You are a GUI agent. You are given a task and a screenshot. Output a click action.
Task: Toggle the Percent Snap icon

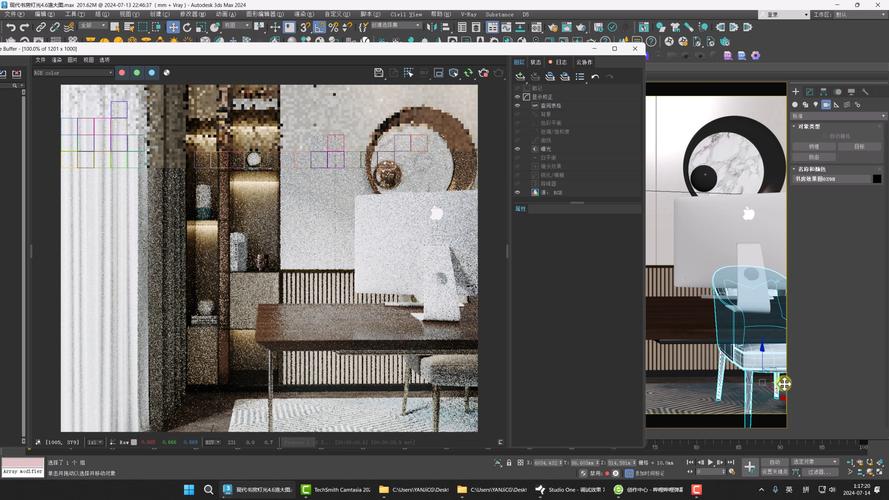point(333,27)
